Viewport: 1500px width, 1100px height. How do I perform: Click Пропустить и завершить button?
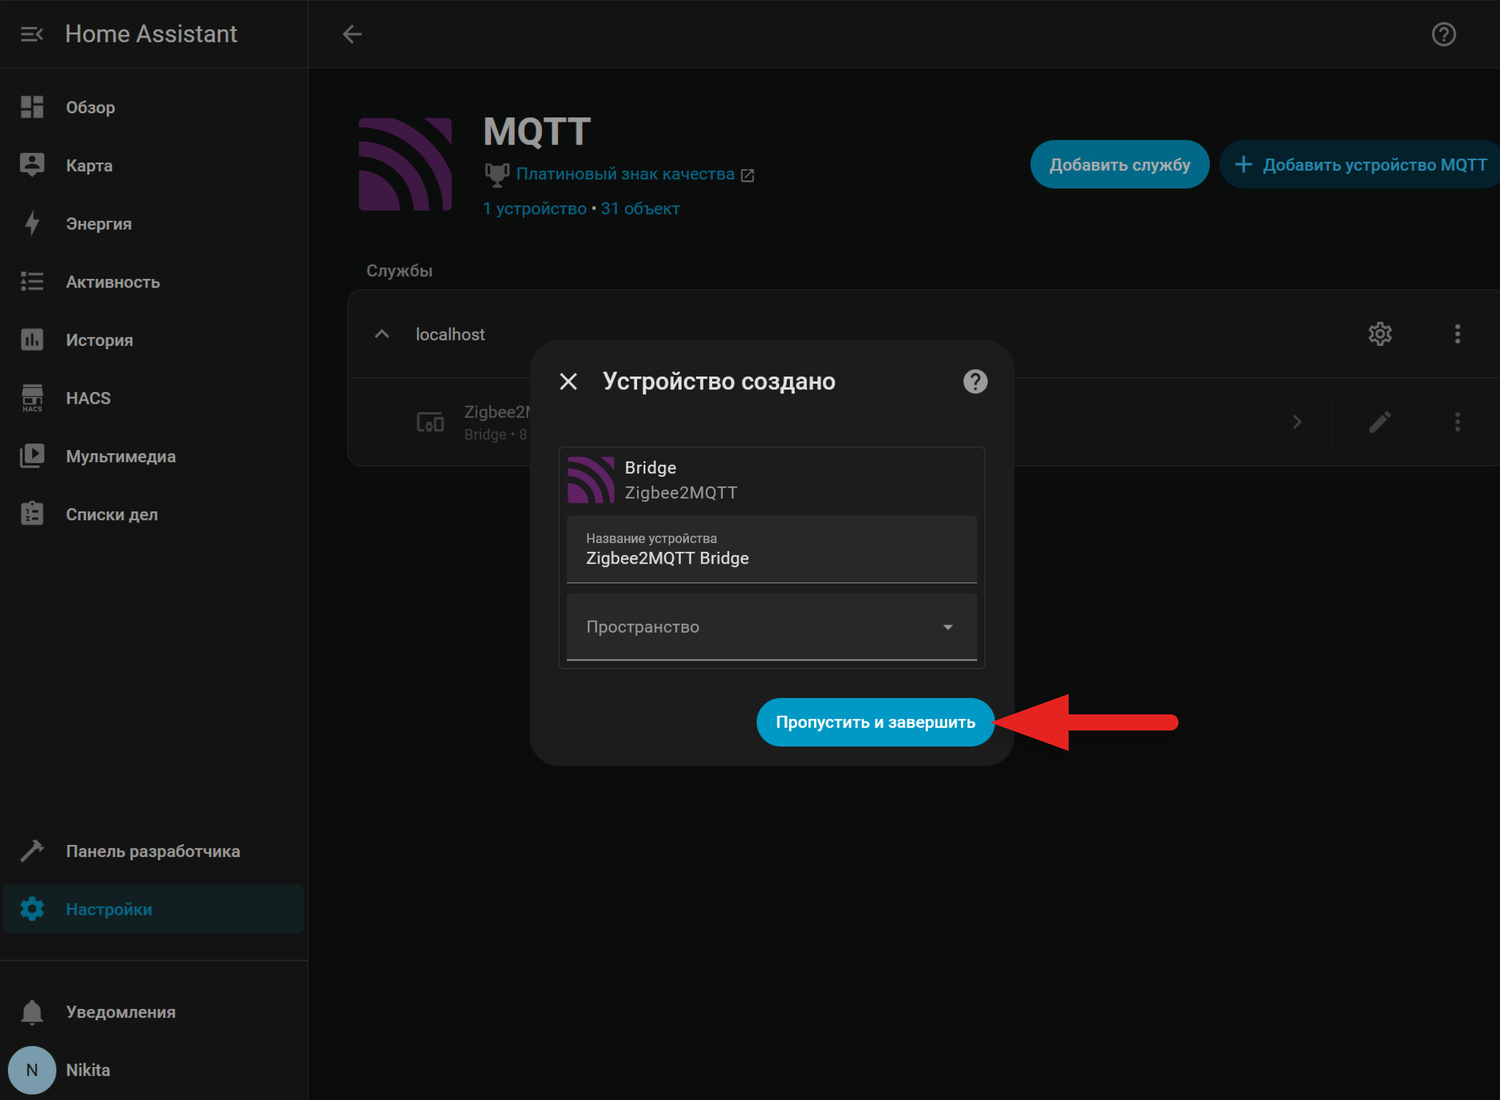tap(875, 722)
